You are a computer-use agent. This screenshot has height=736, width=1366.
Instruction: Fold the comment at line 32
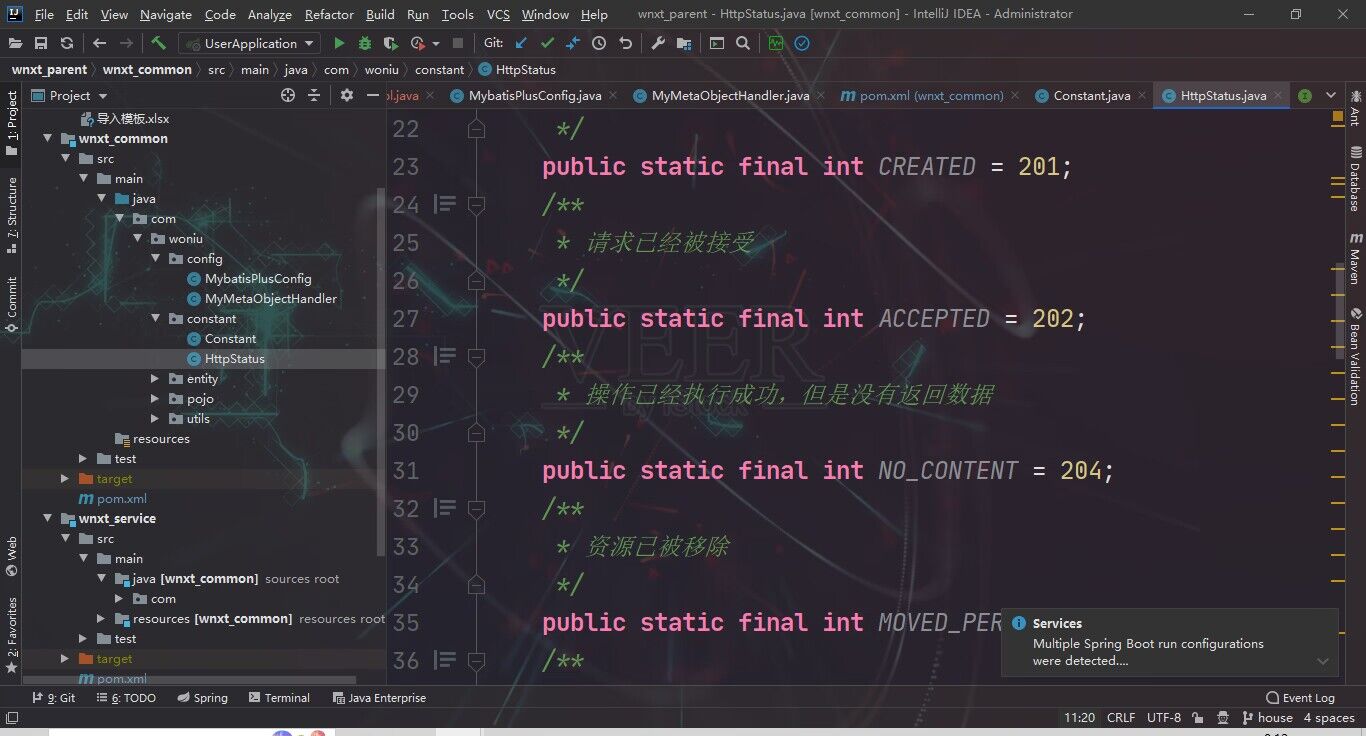[x=477, y=508]
